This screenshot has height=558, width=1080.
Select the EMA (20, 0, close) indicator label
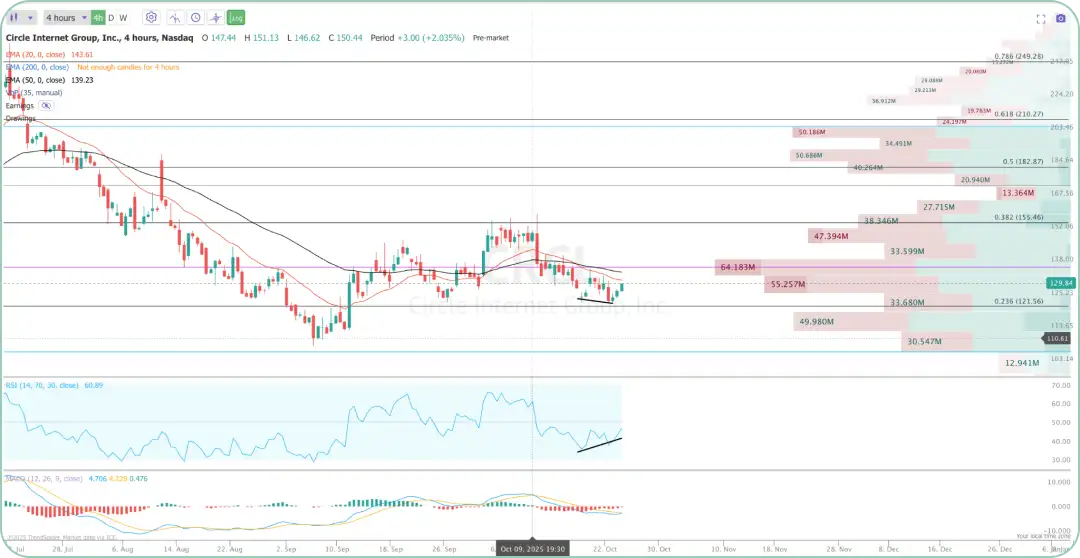click(35, 54)
